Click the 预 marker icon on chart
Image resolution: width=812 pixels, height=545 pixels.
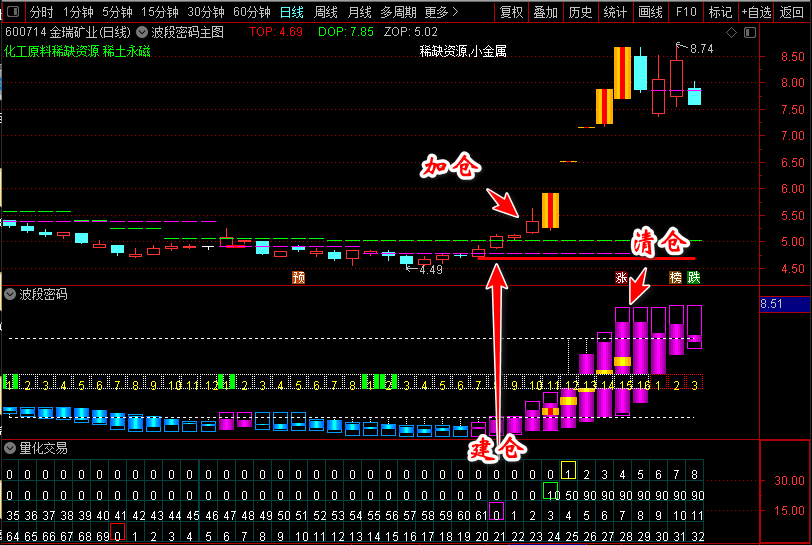click(x=298, y=277)
